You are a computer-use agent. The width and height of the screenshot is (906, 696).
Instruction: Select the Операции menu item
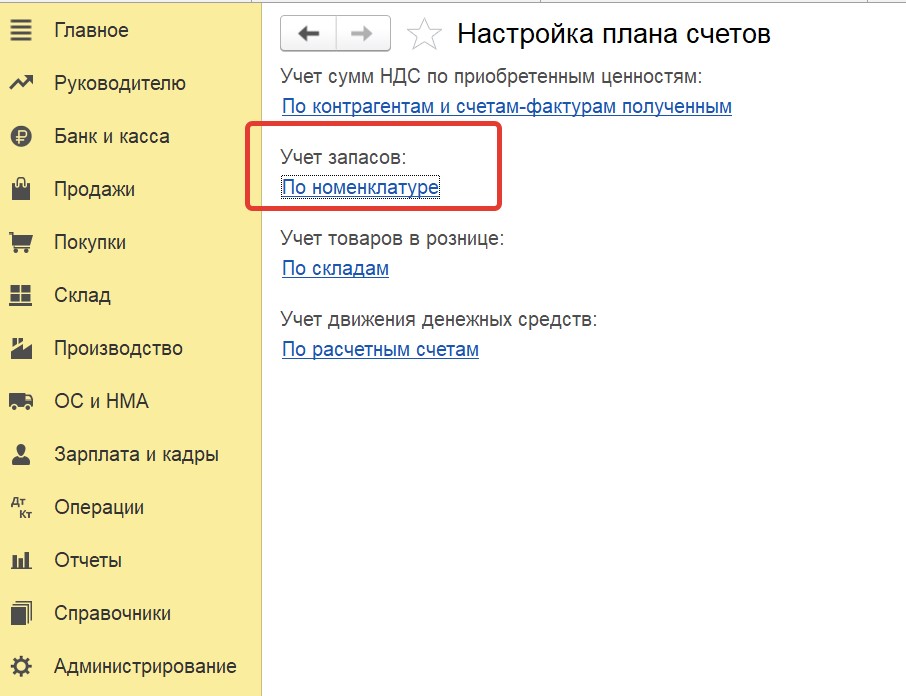(x=99, y=507)
